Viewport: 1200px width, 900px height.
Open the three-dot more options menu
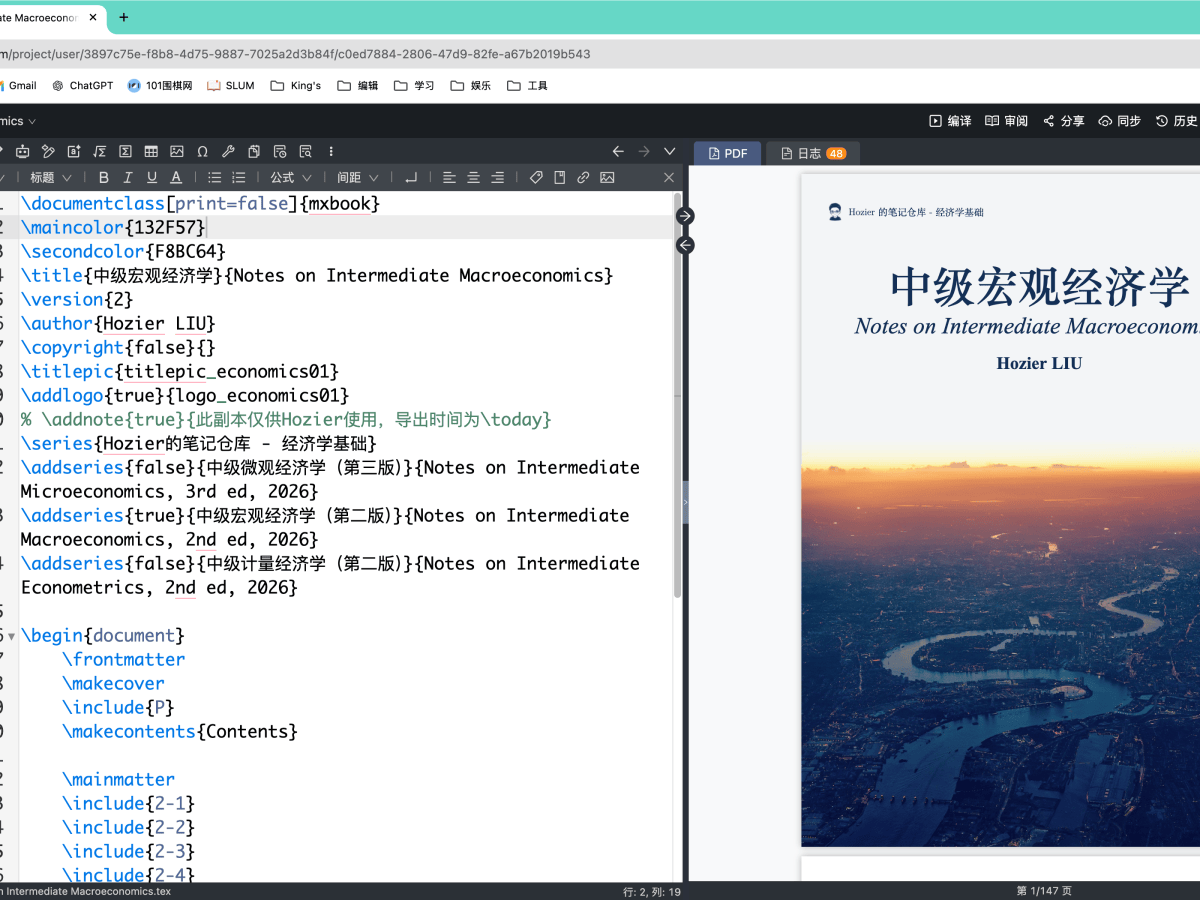[331, 152]
